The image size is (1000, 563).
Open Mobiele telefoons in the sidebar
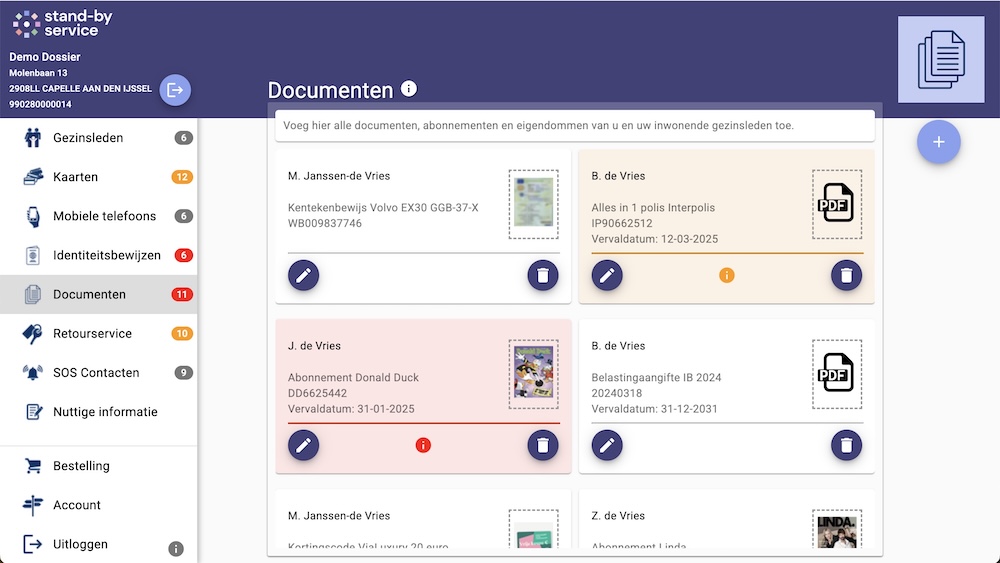[x=99, y=216]
